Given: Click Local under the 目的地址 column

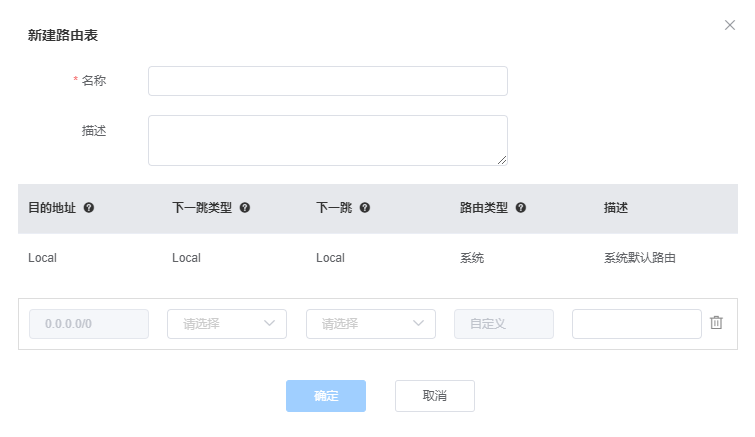Looking at the screenshot, I should [43, 258].
